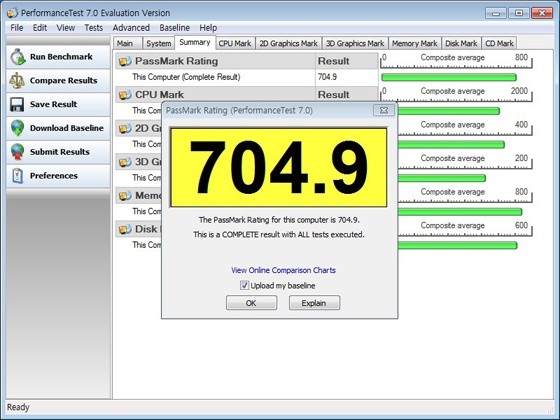
Task: Click the Download Baseline button label
Action: pyautogui.click(x=67, y=128)
